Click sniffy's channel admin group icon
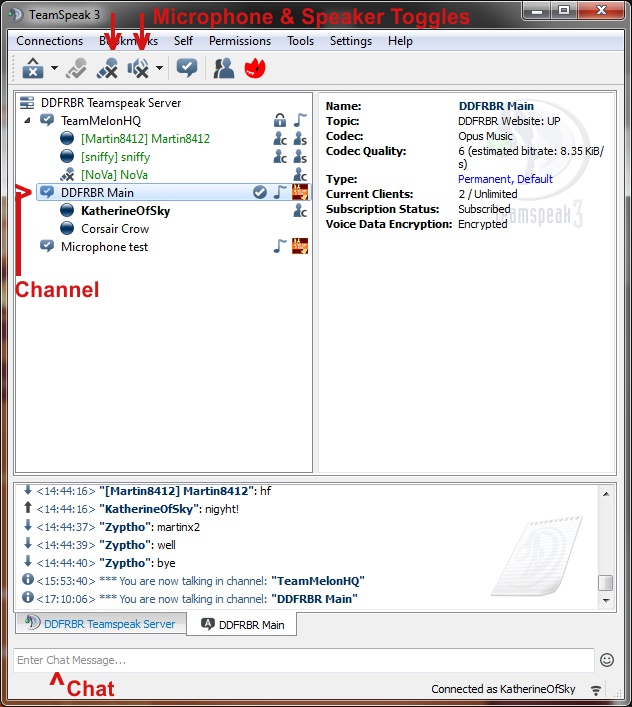The image size is (632, 707). pyautogui.click(x=280, y=156)
